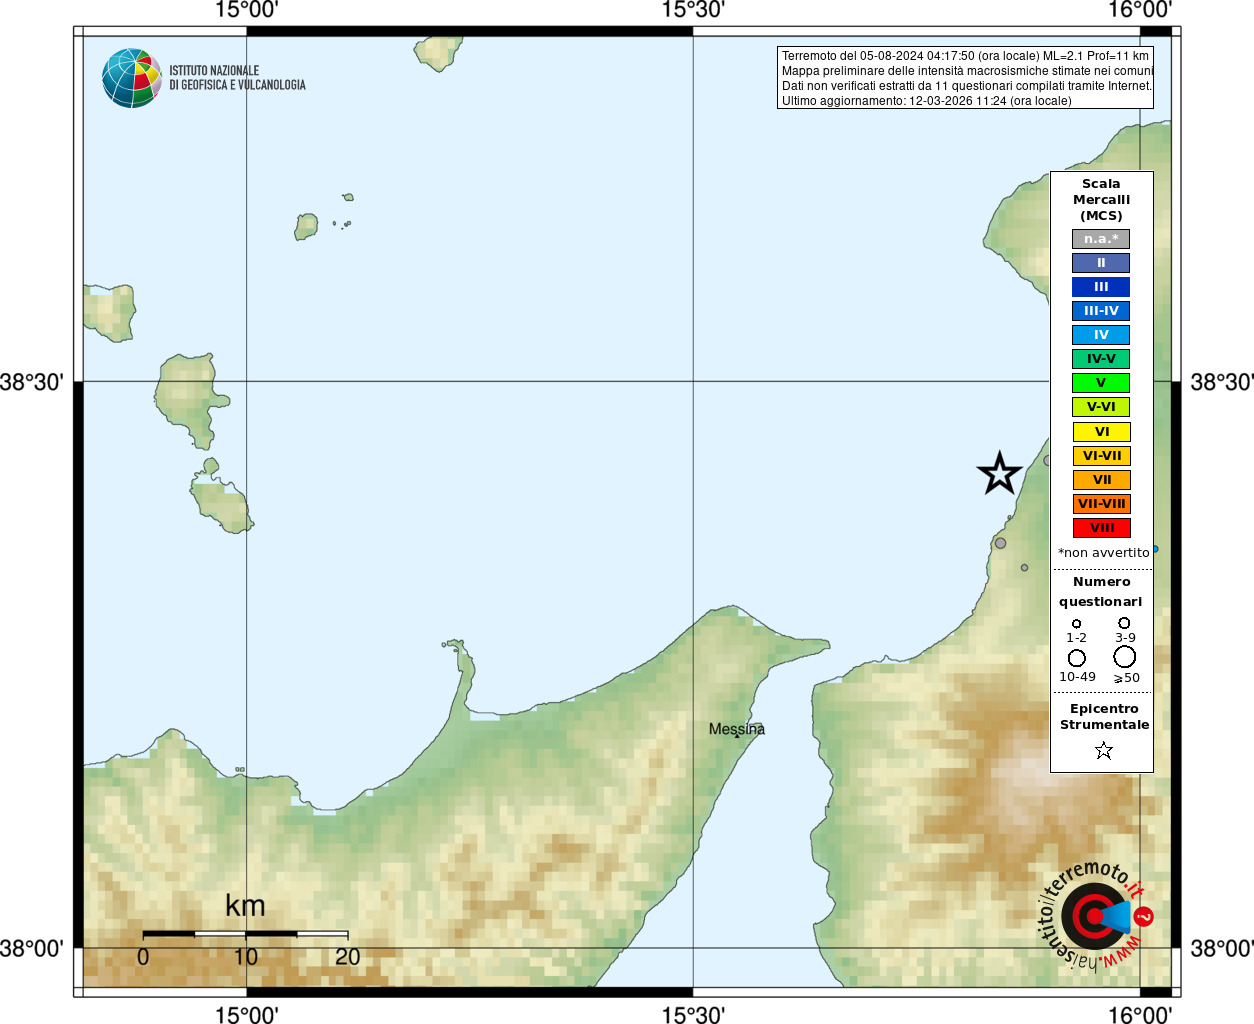Click the 1-2 questionnaires circle symbol
This screenshot has width=1254, height=1024.
click(1076, 623)
